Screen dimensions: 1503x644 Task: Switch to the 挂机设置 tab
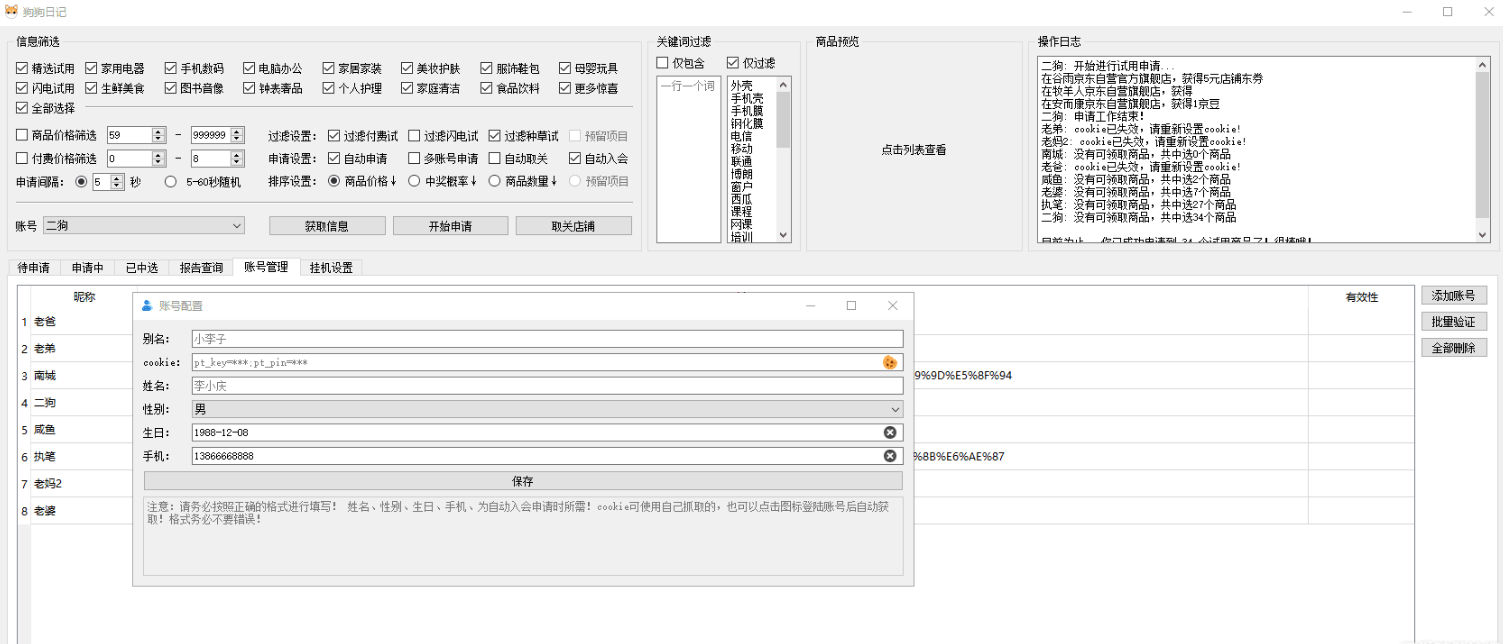point(330,267)
